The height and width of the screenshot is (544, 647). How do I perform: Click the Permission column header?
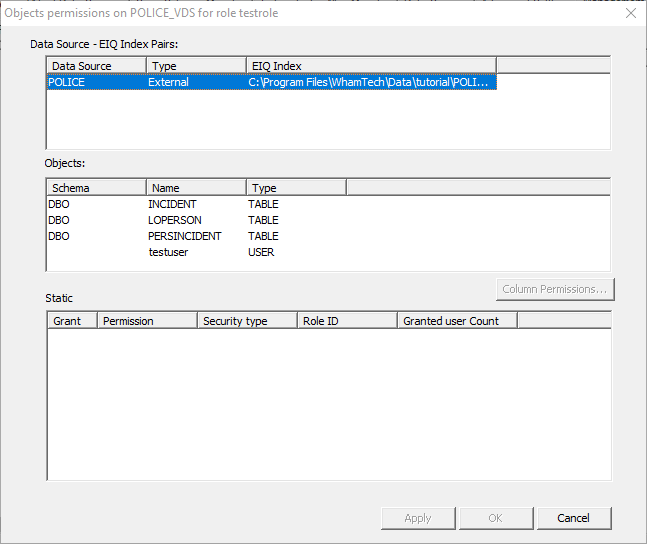pos(146,321)
